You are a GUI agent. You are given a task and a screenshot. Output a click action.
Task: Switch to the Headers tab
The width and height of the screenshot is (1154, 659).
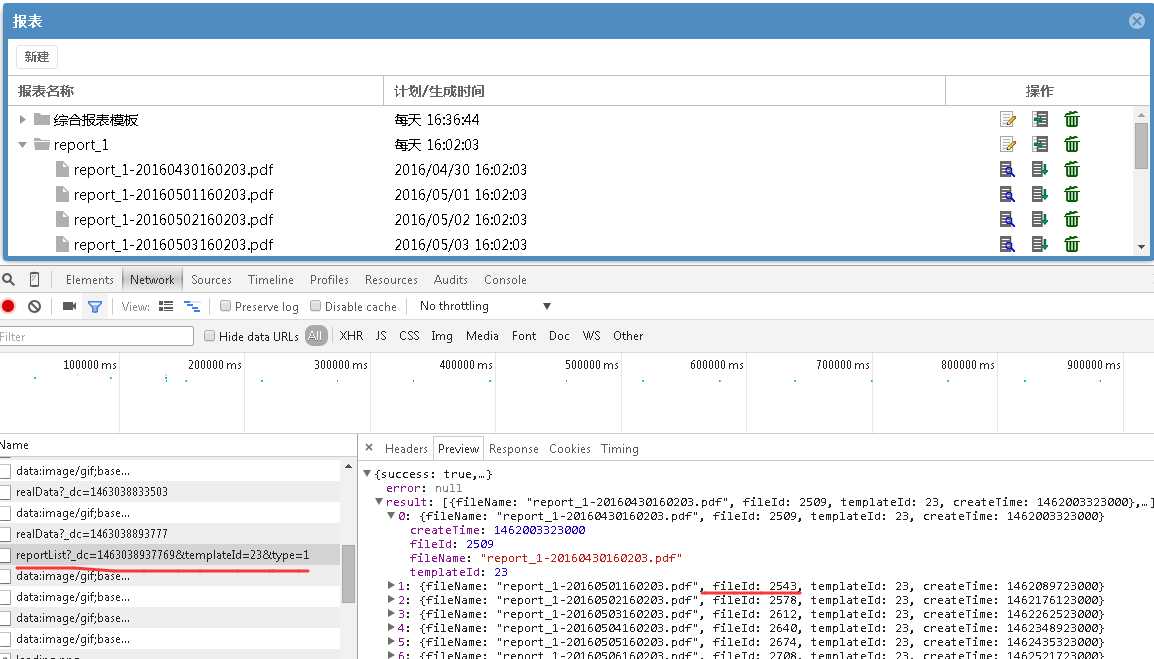click(x=406, y=448)
